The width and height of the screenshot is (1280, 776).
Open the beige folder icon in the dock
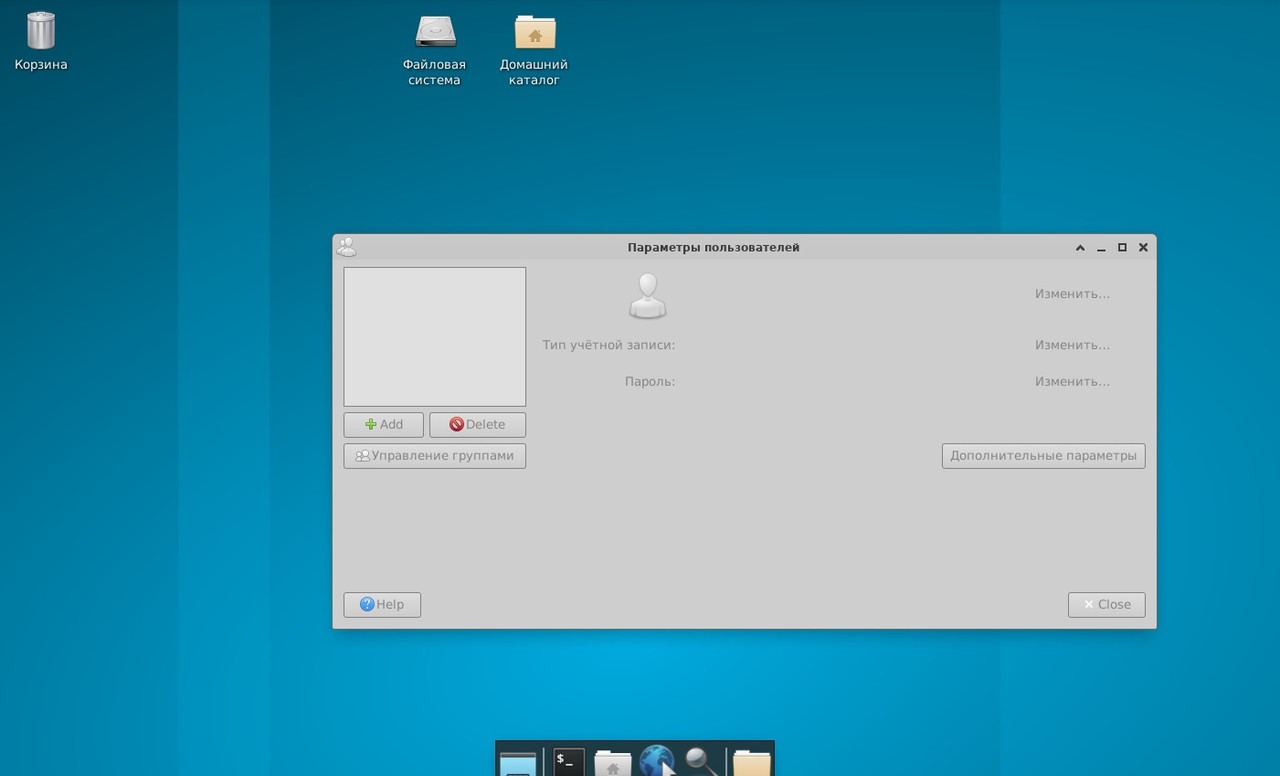(752, 763)
